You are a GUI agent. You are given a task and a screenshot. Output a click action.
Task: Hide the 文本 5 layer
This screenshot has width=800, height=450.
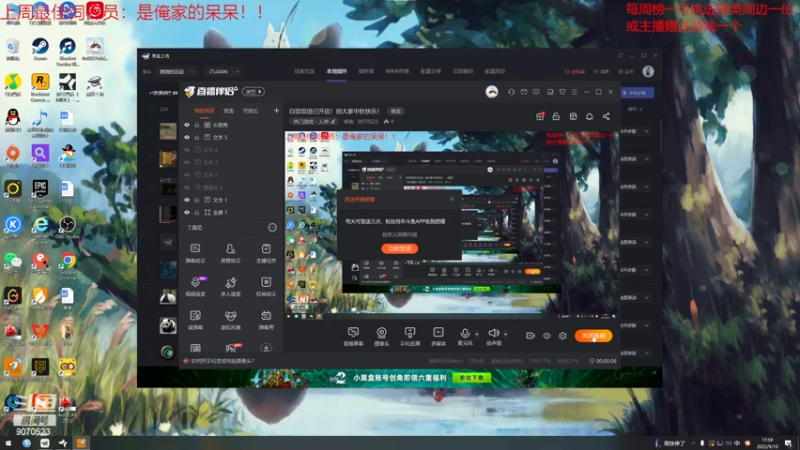pyautogui.click(x=187, y=137)
